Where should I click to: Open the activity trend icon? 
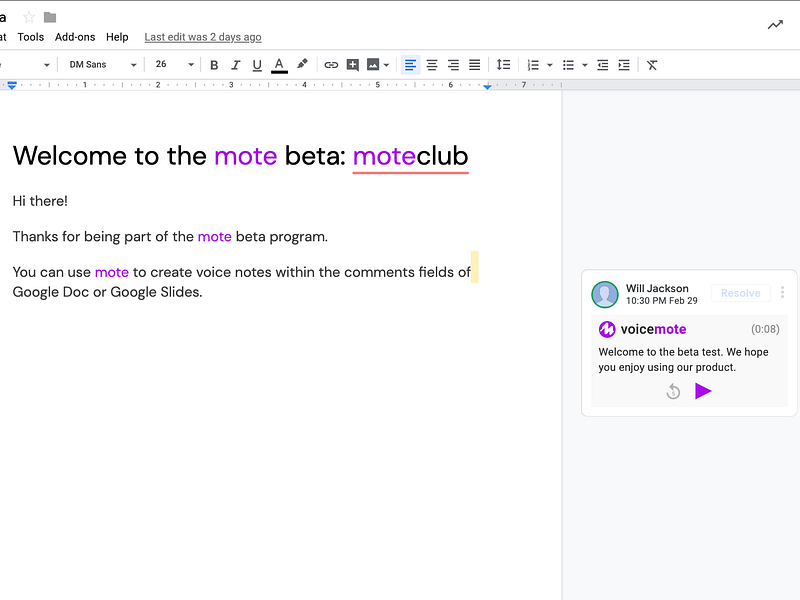coord(775,24)
